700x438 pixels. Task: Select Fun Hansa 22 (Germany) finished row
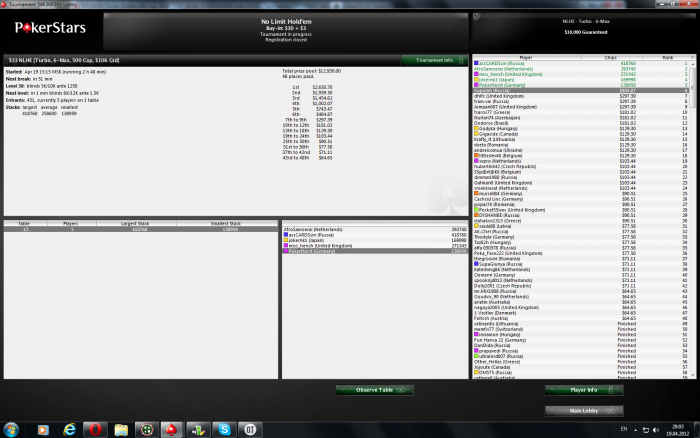tap(582, 340)
